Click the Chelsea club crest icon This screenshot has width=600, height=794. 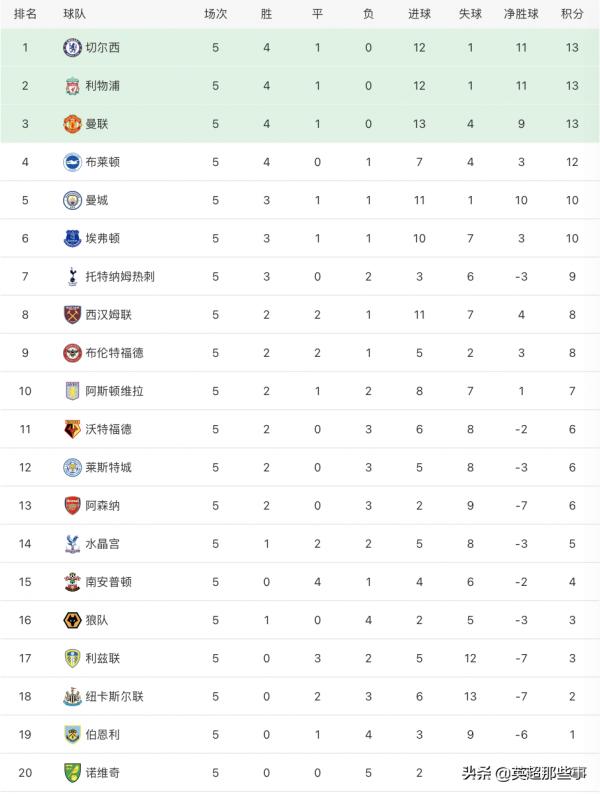tap(72, 48)
